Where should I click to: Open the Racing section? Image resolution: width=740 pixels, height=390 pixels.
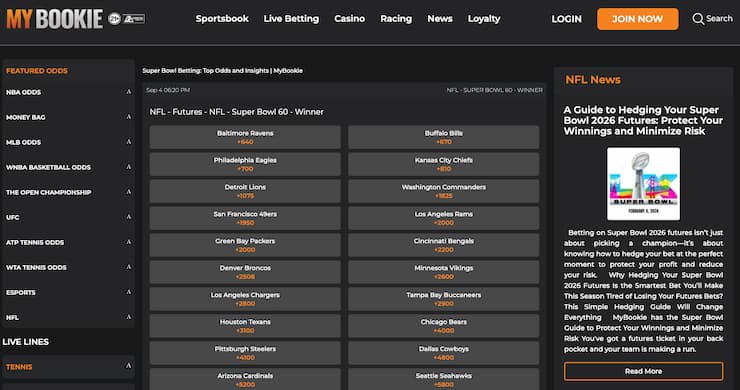pos(396,19)
